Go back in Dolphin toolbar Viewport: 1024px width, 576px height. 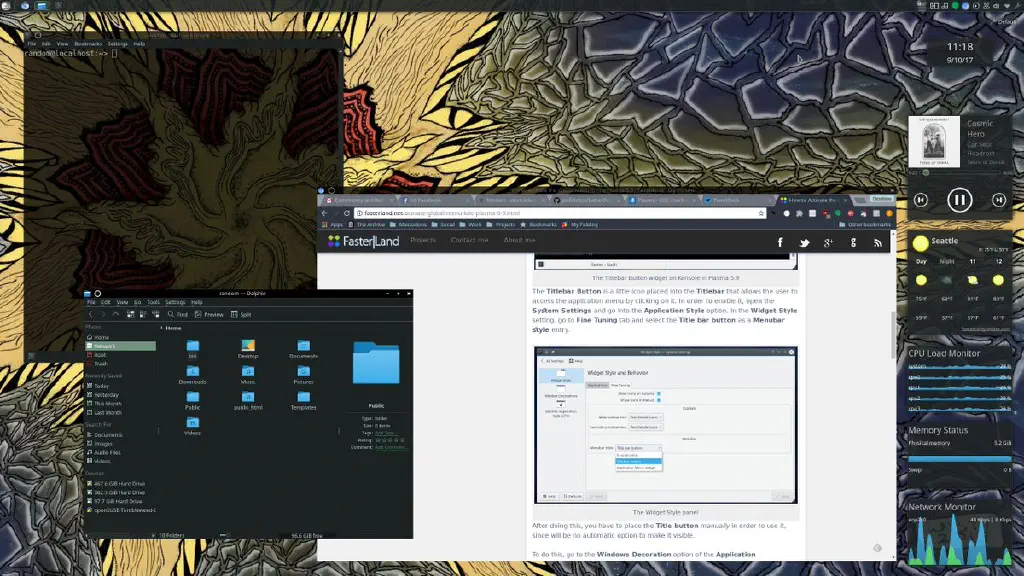pos(91,314)
